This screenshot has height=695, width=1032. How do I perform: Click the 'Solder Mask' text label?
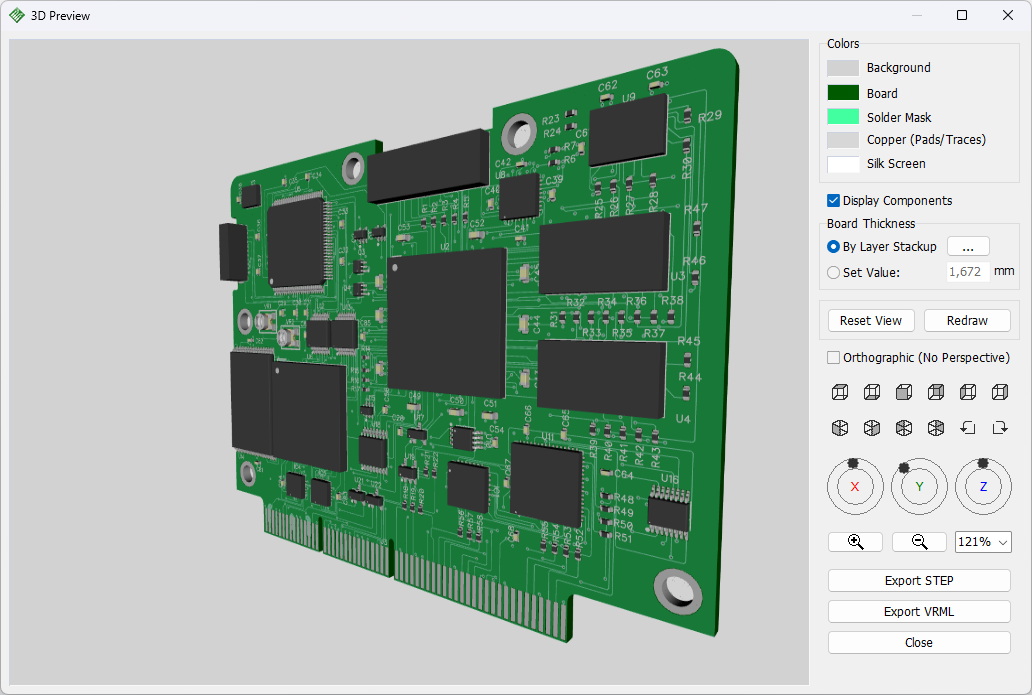click(x=898, y=117)
